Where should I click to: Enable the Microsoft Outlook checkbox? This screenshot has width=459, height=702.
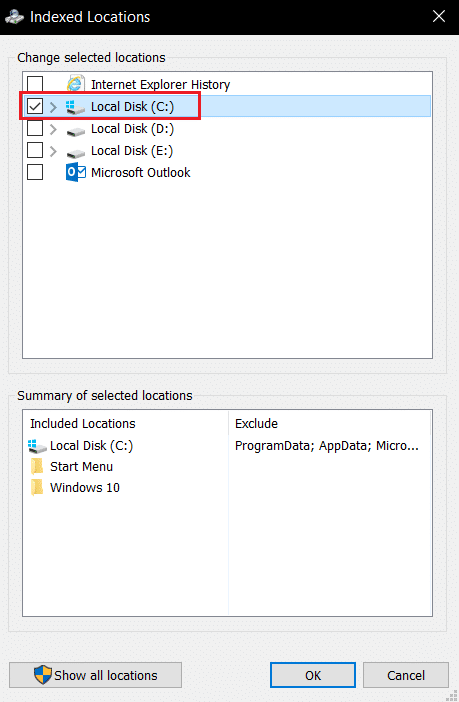pyautogui.click(x=35, y=172)
